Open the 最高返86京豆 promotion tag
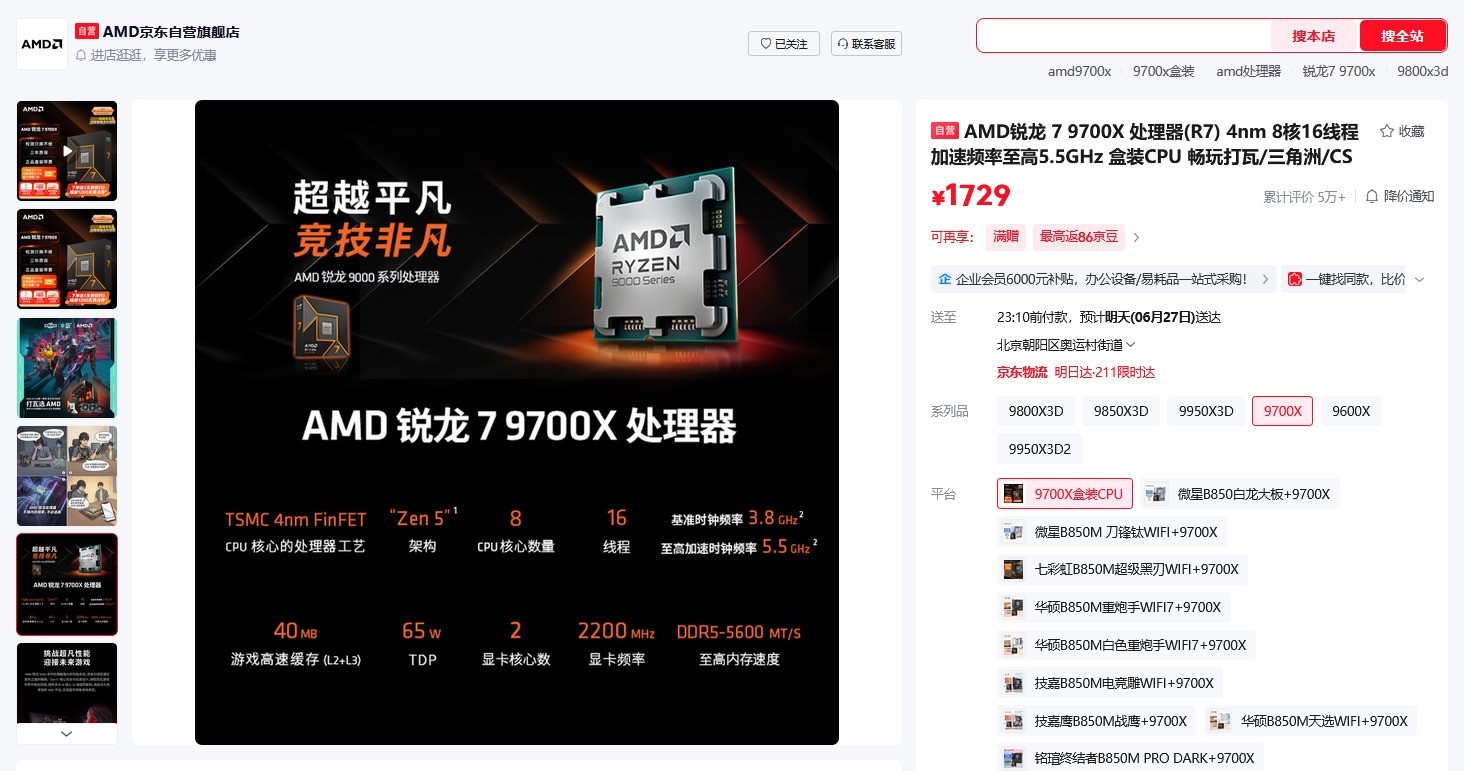 [1079, 237]
